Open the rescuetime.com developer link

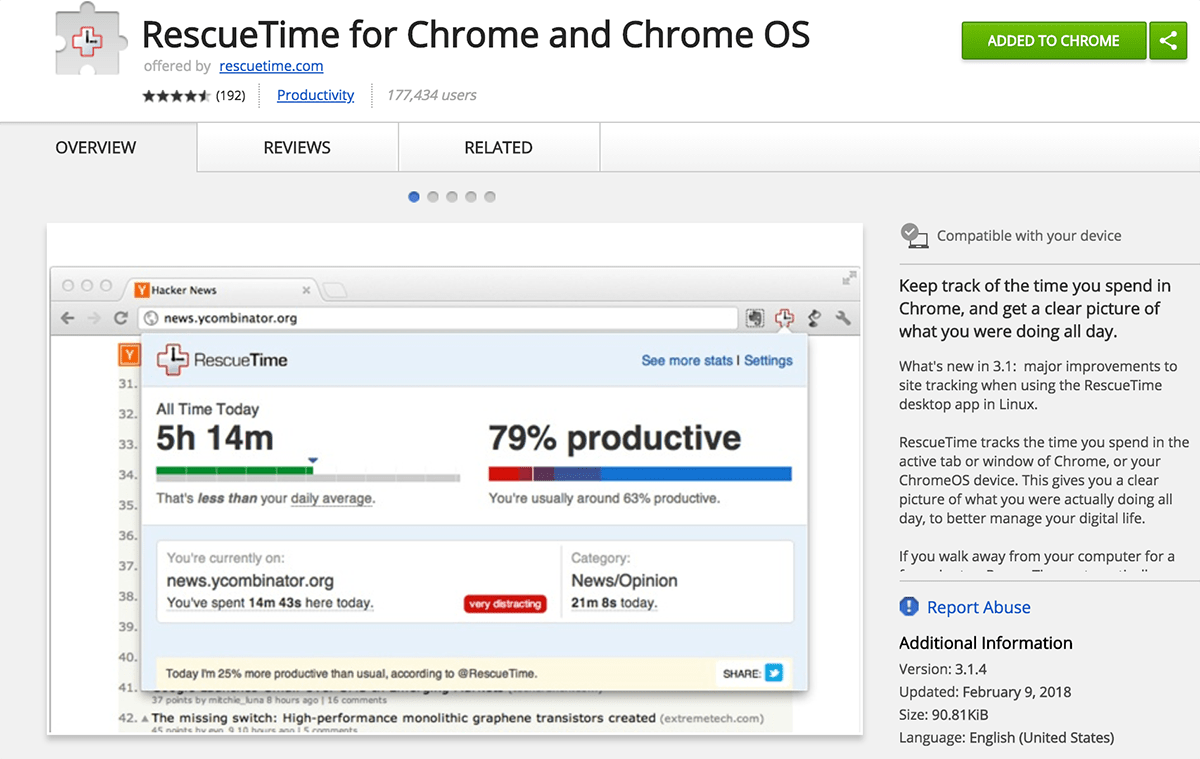[x=271, y=66]
